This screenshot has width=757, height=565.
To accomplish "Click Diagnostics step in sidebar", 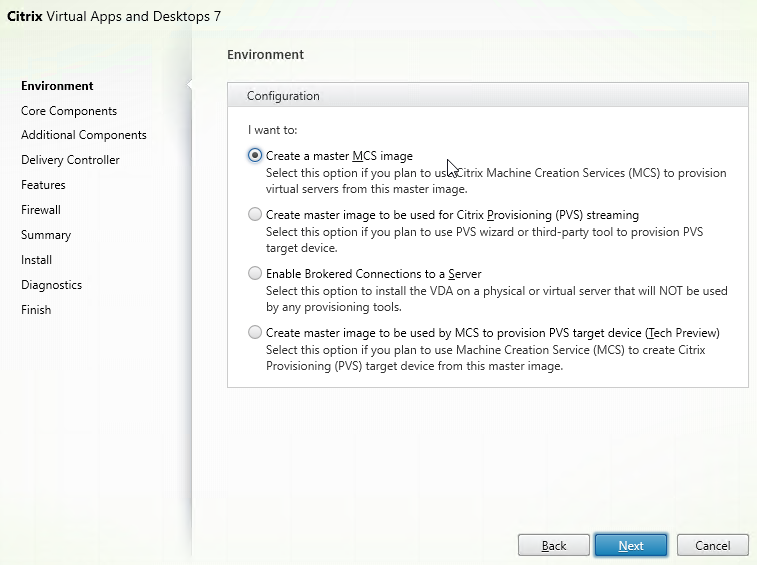I will point(51,285).
